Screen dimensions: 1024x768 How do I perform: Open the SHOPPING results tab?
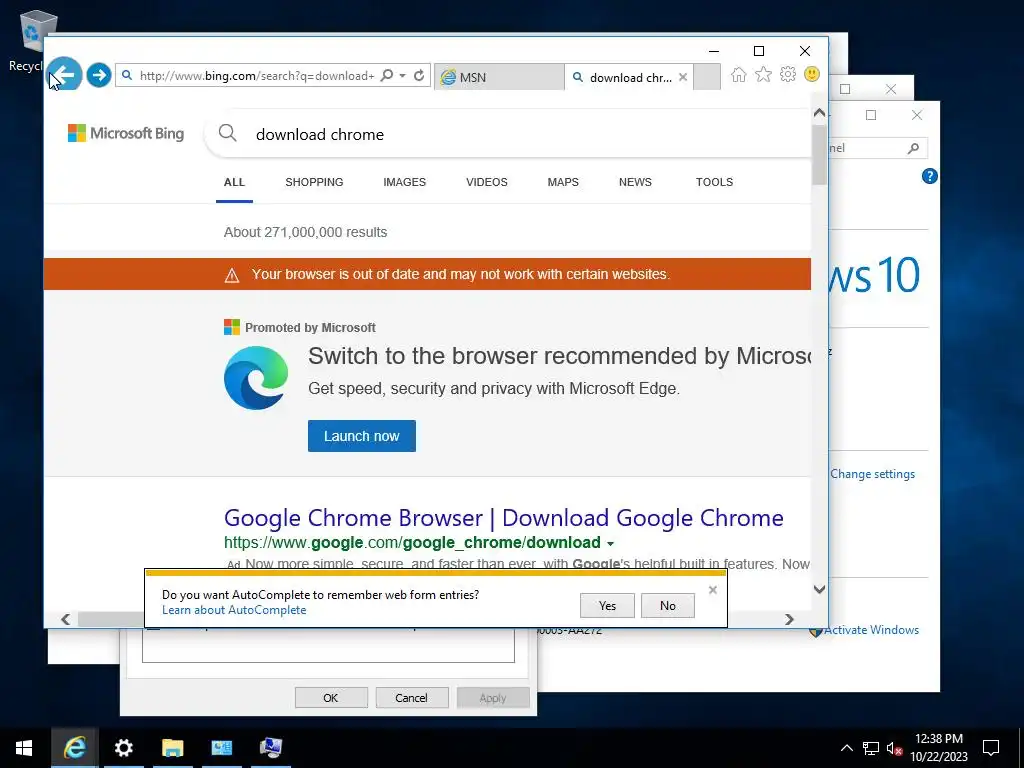(x=314, y=182)
